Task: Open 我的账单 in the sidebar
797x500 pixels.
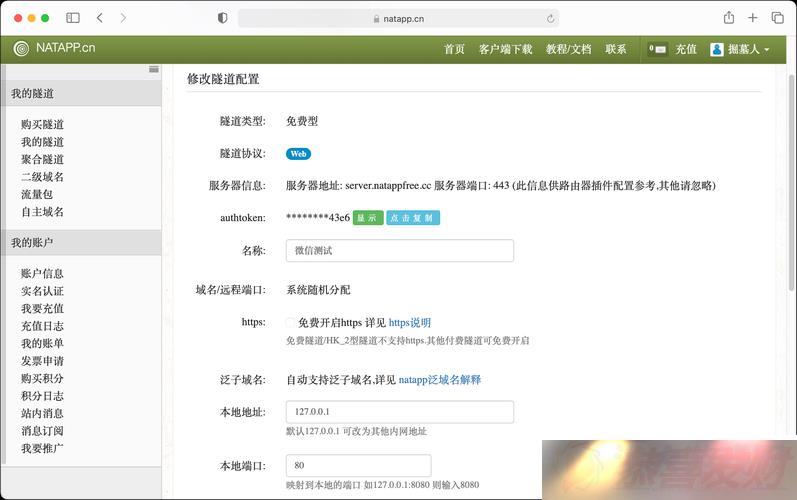Action: click(x=42, y=343)
